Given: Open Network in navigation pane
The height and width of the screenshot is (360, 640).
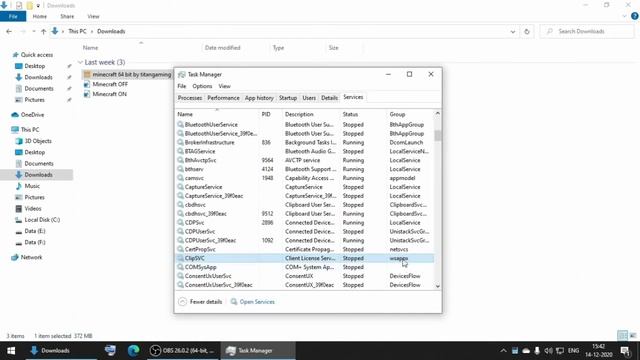Looking at the screenshot, I should click(27, 257).
